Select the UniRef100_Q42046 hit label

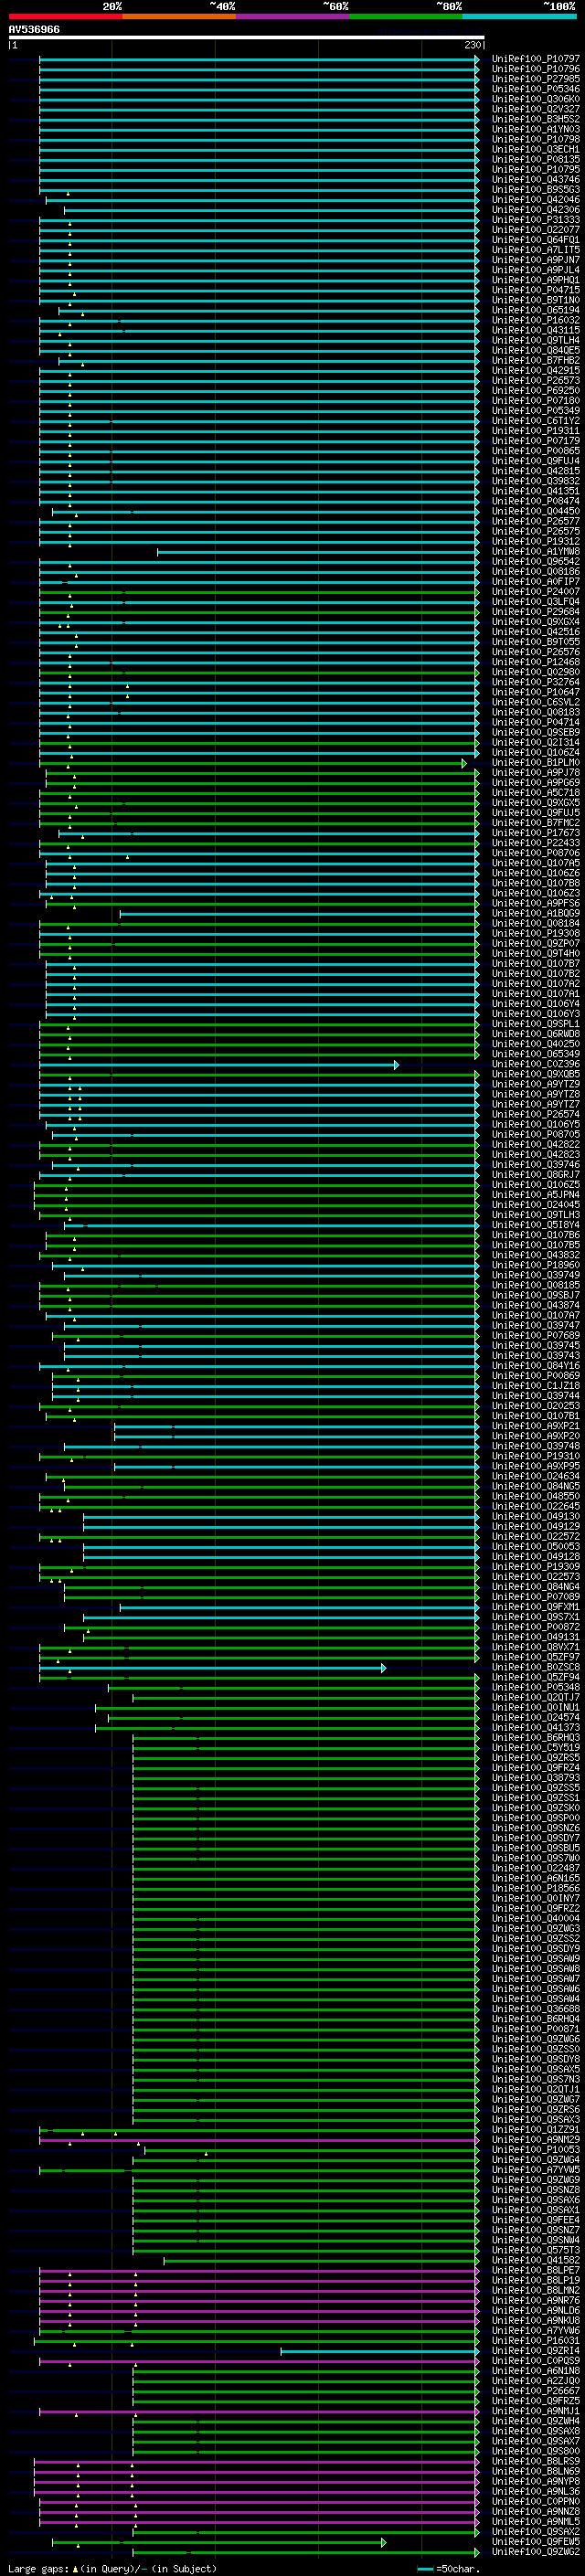tap(535, 200)
